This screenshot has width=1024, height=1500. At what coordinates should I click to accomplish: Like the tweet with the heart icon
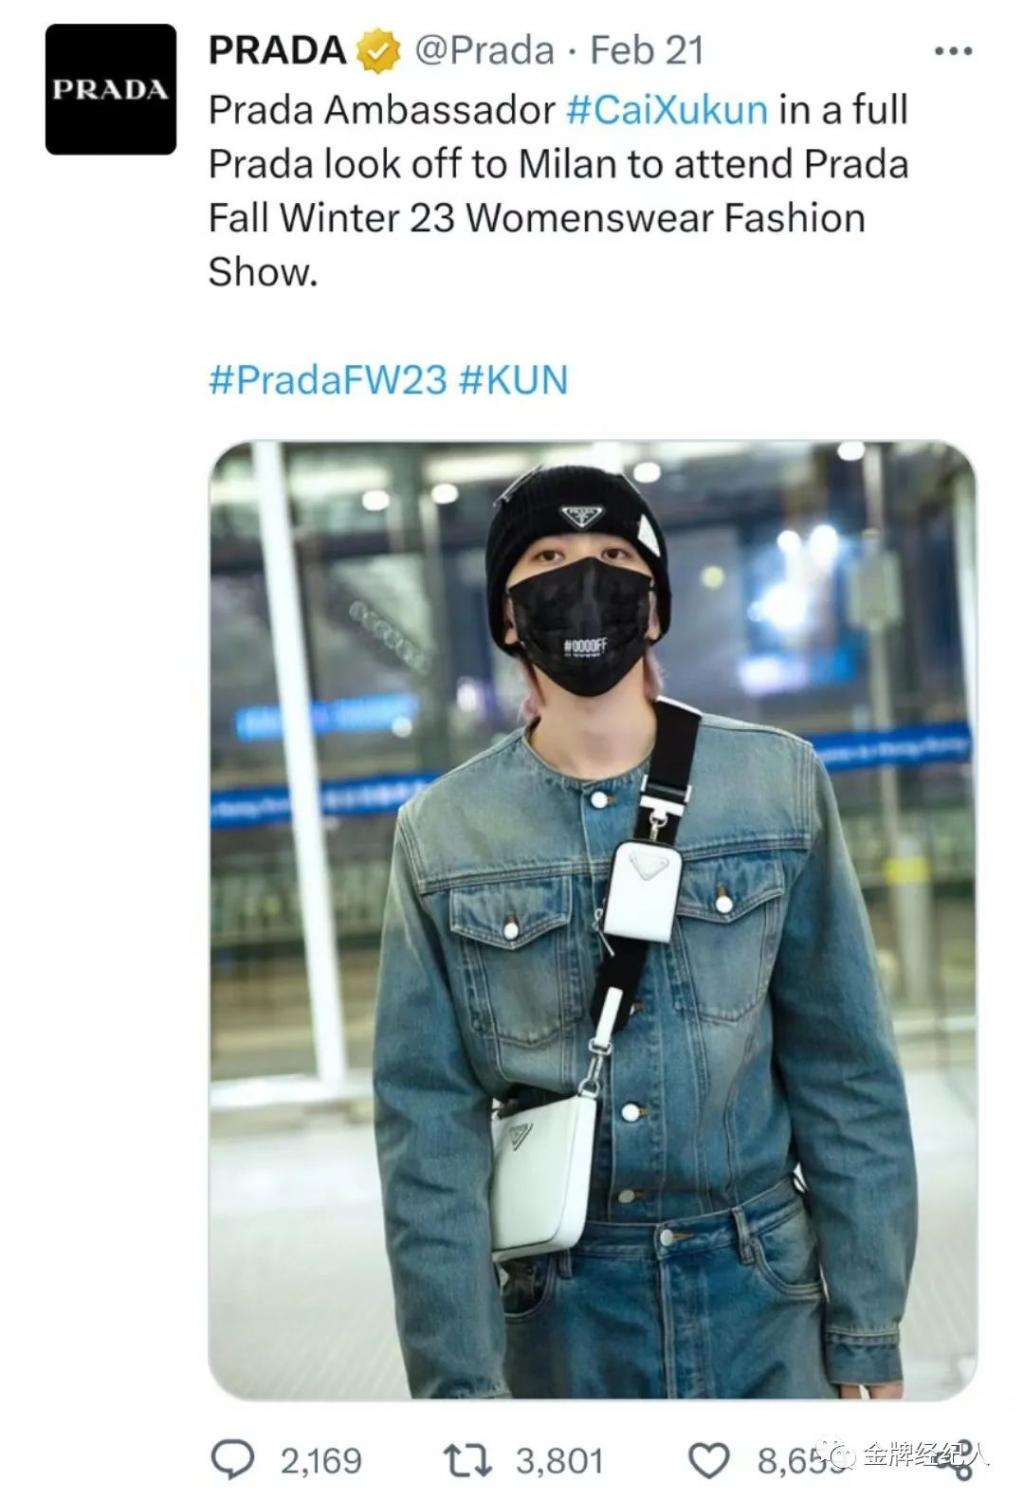point(711,1461)
